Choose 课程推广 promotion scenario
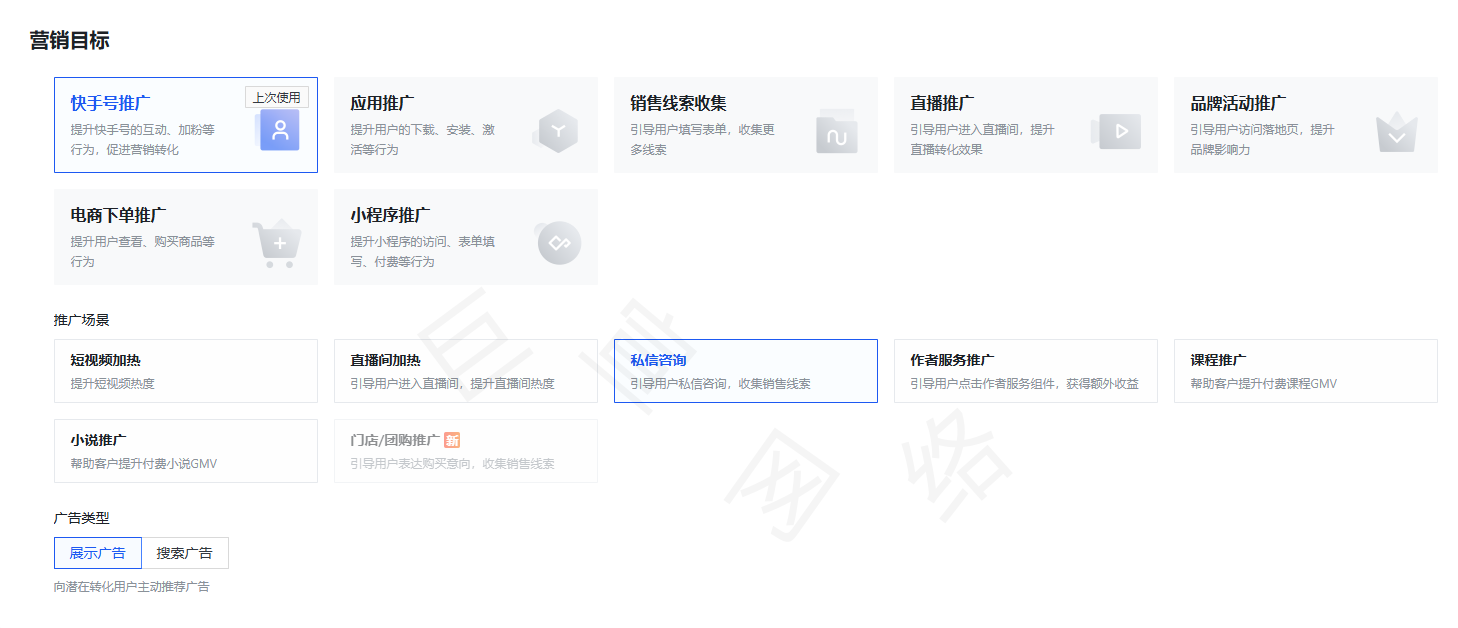1458x628 pixels. [1305, 370]
